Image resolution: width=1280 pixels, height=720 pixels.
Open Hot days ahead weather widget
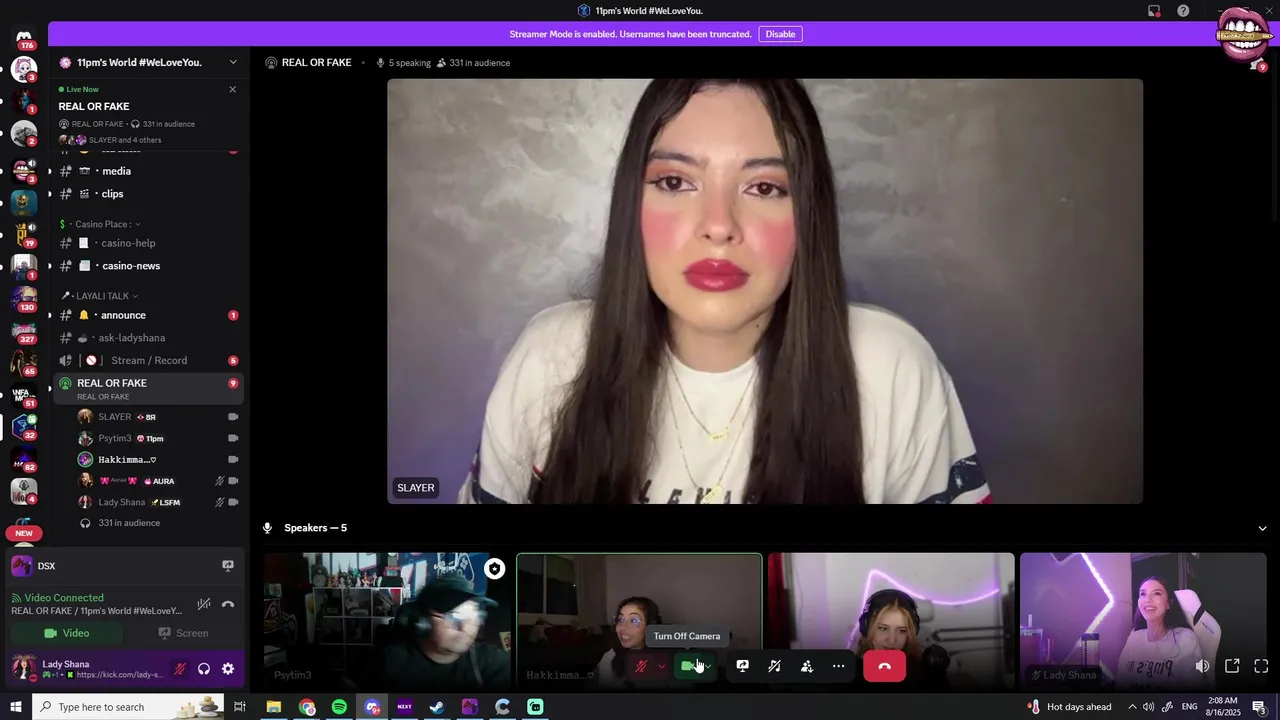coord(1068,707)
